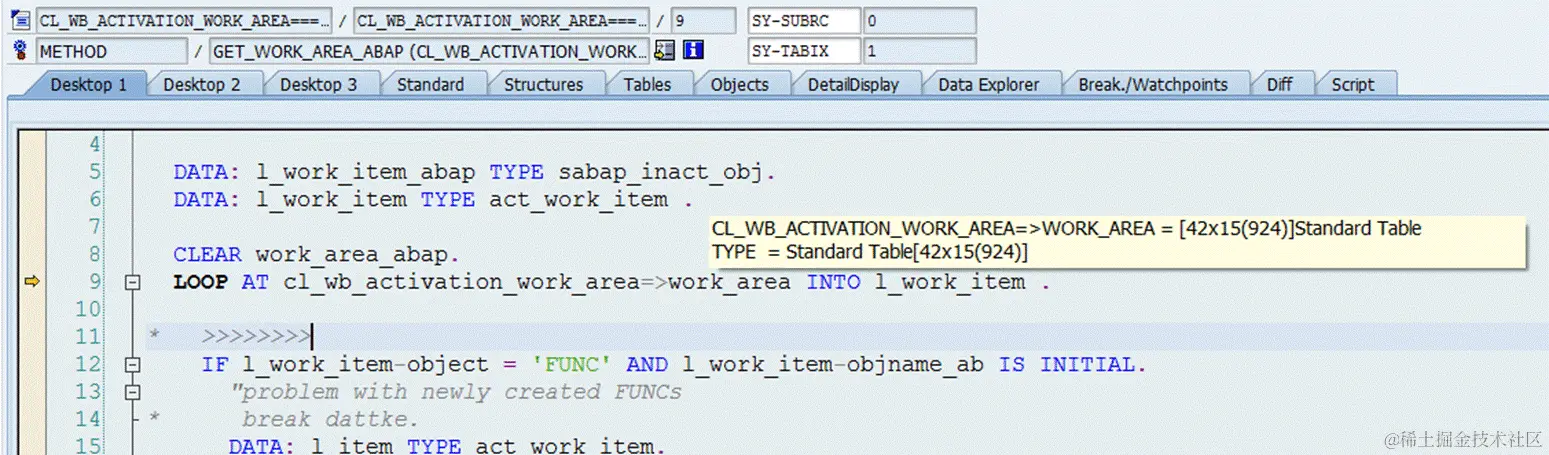Image resolution: width=1549 pixels, height=455 pixels.
Task: Click l_work_item-objname_ab on line 12
Action: click(x=833, y=365)
